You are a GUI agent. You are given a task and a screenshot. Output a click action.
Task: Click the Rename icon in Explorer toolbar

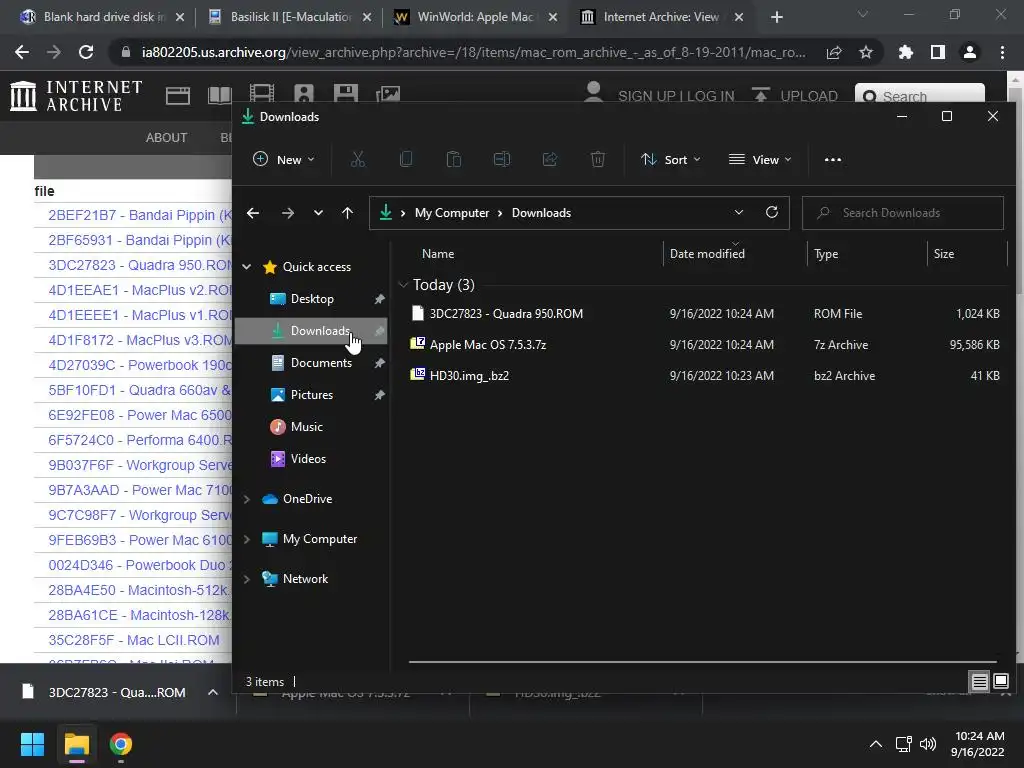coord(502,159)
